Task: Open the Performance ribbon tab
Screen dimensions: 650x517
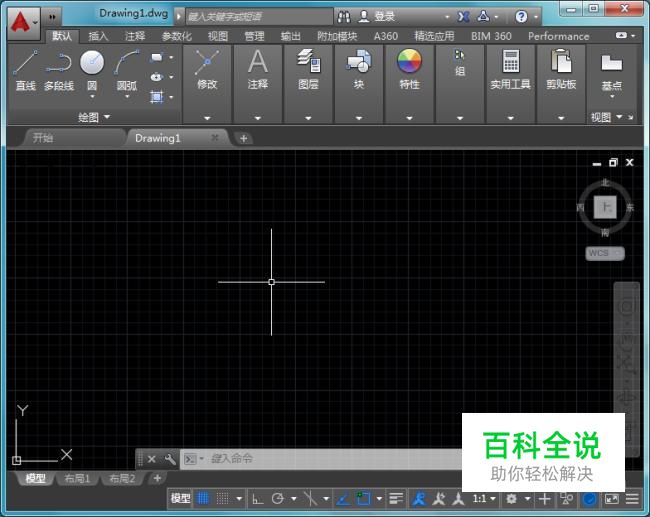Action: coord(558,36)
